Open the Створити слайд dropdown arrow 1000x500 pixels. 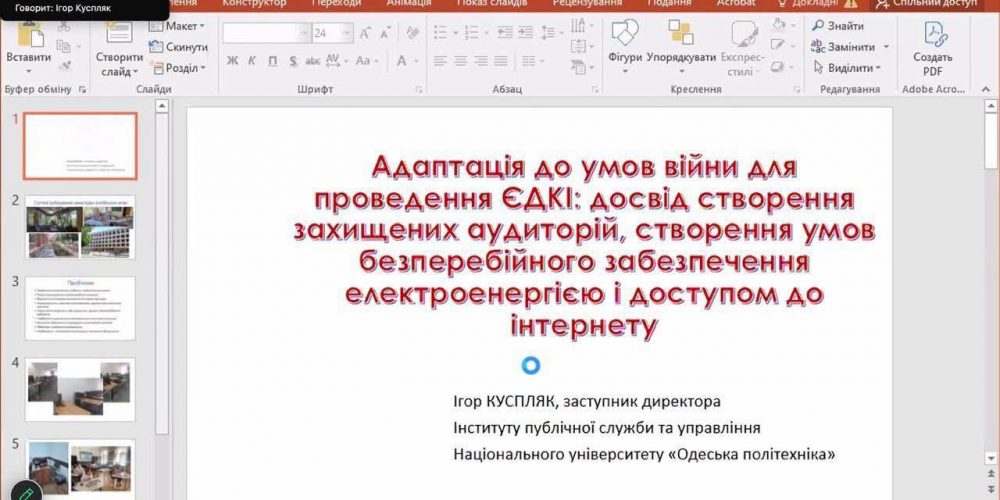135,72
